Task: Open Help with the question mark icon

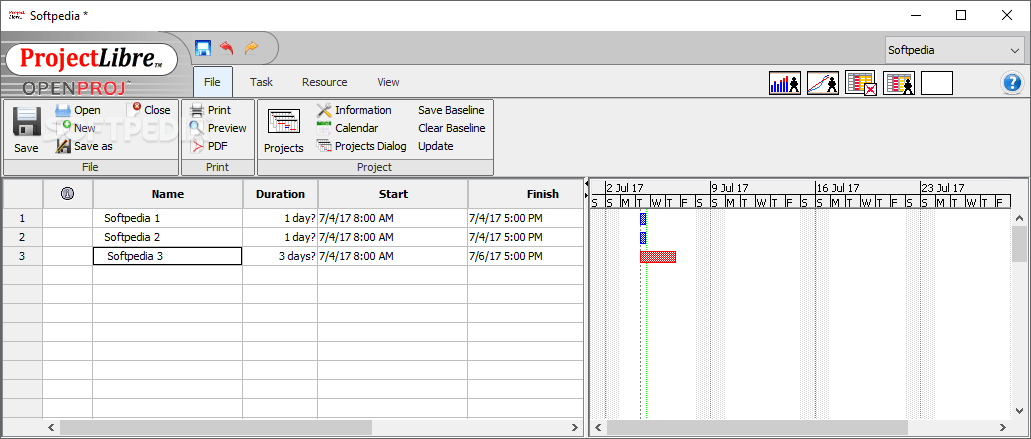Action: coord(1012,83)
